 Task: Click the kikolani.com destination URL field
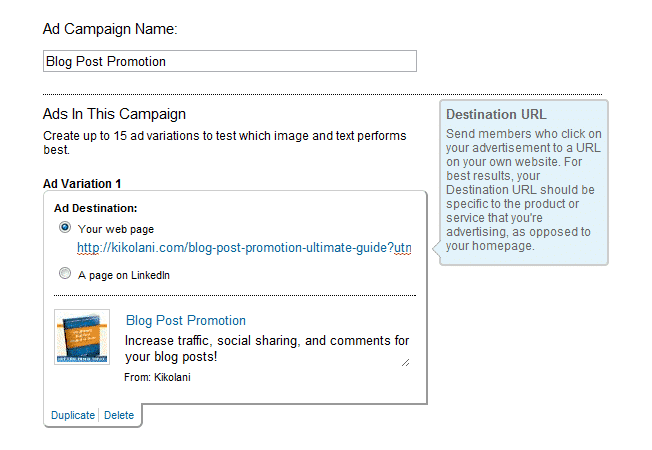tap(243, 248)
